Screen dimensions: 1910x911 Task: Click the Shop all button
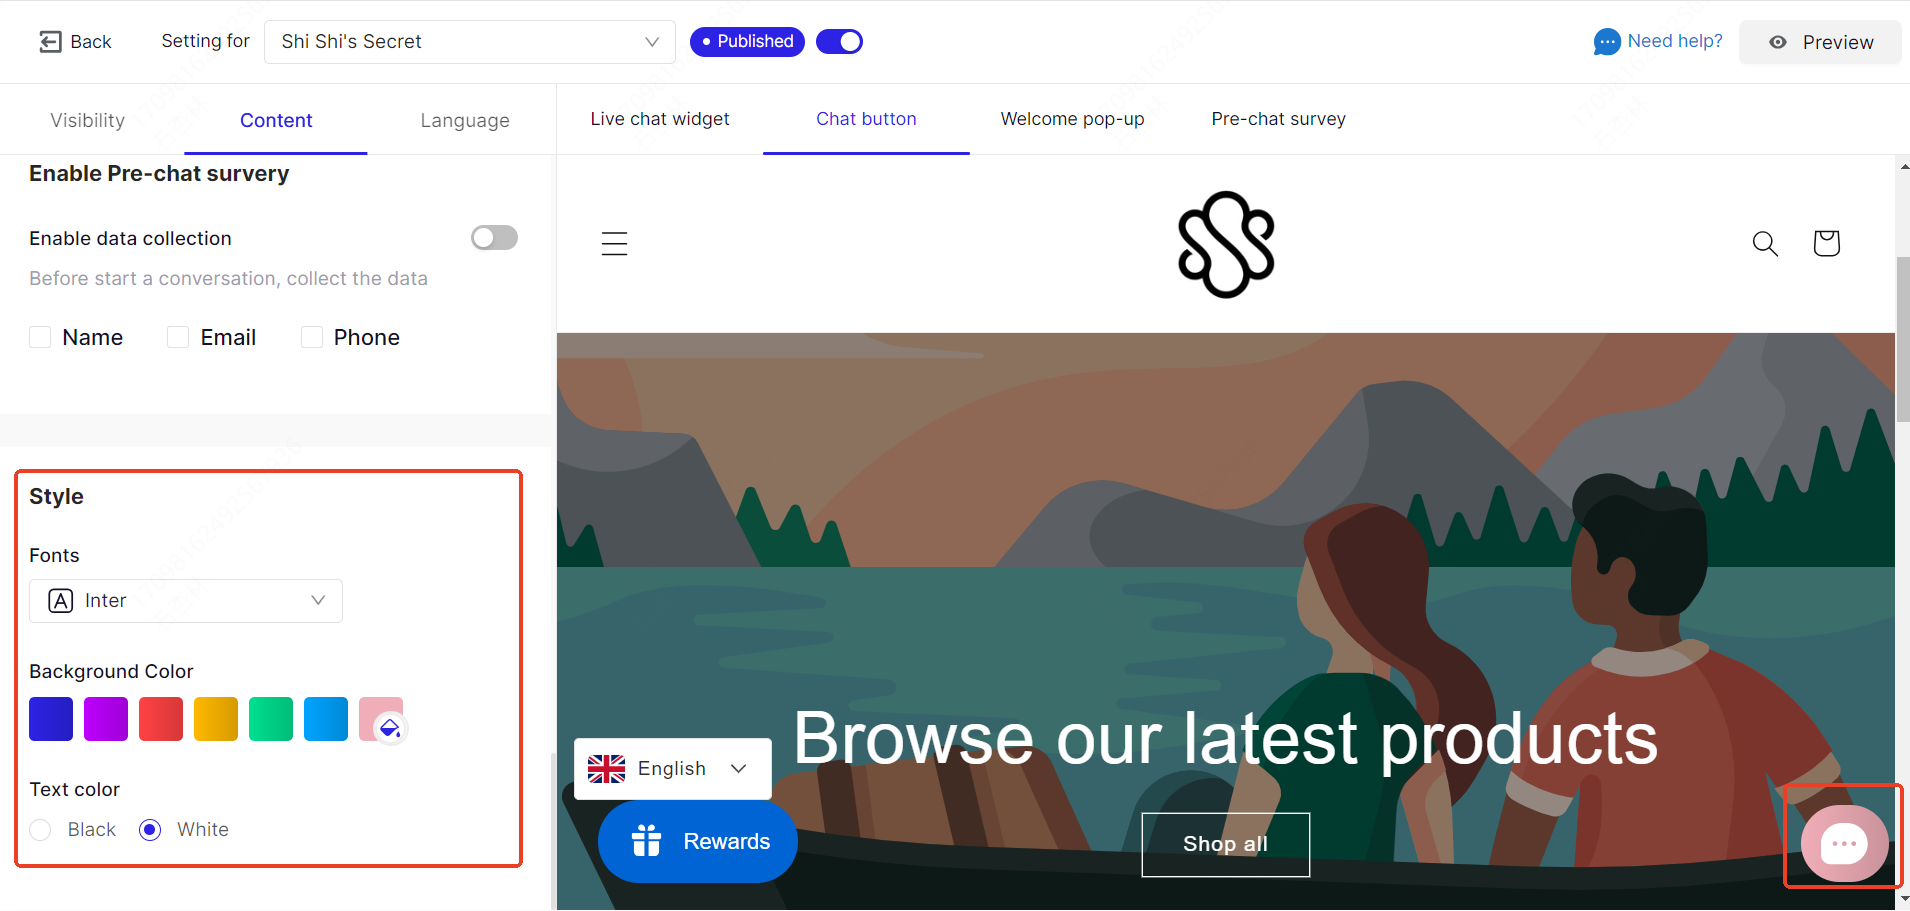[x=1226, y=845]
